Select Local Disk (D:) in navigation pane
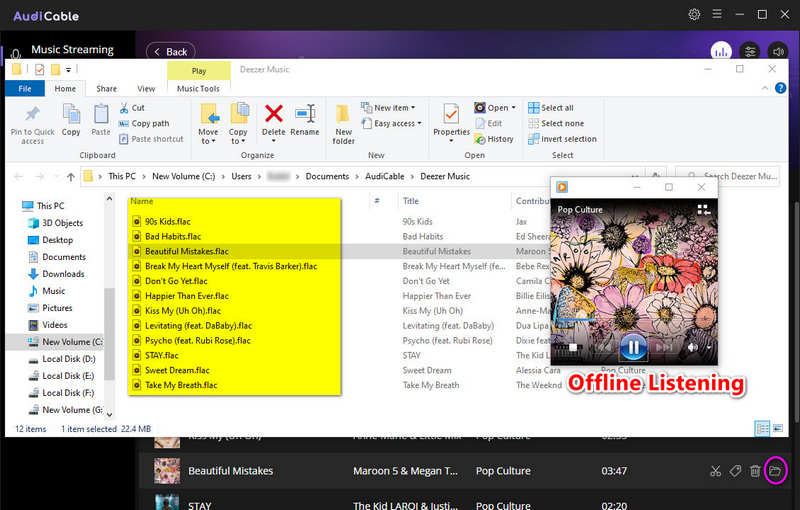The width and height of the screenshot is (800, 510). point(68,359)
